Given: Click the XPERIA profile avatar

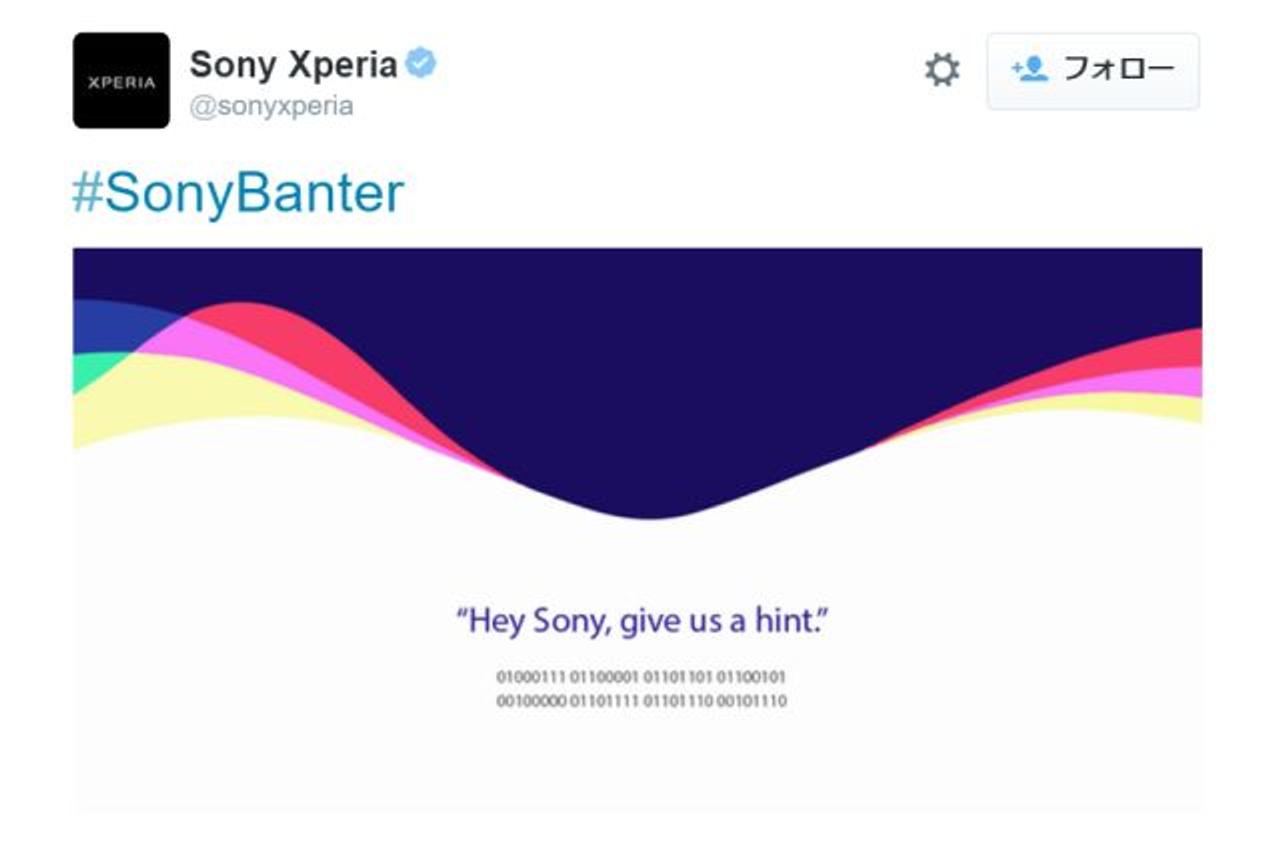Looking at the screenshot, I should [x=121, y=80].
